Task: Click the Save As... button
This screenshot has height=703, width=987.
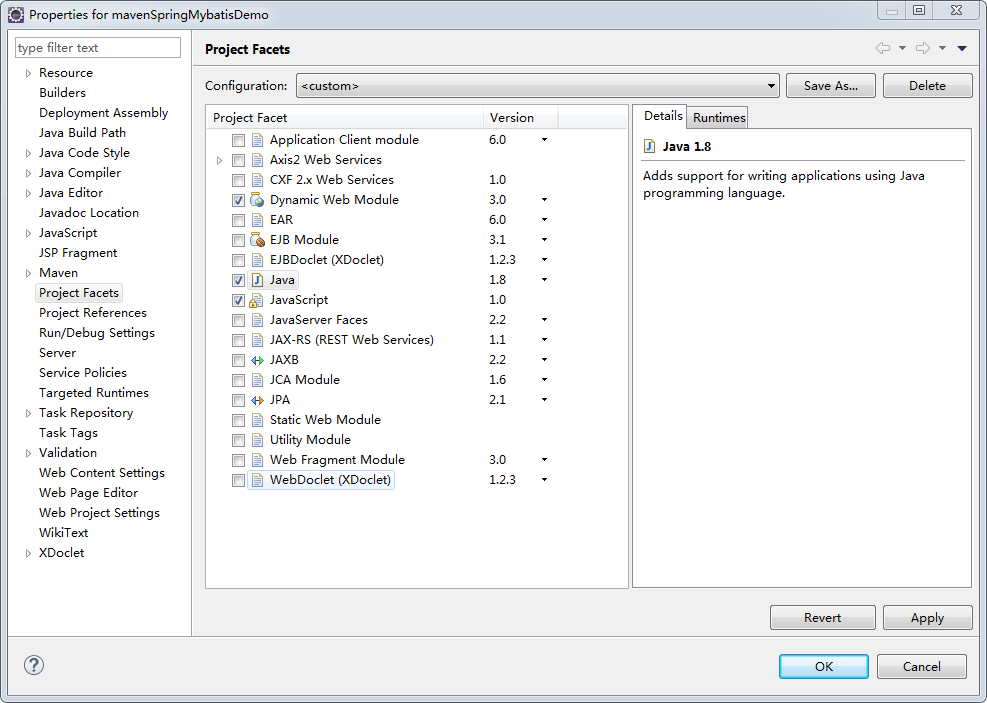Action: coord(831,86)
